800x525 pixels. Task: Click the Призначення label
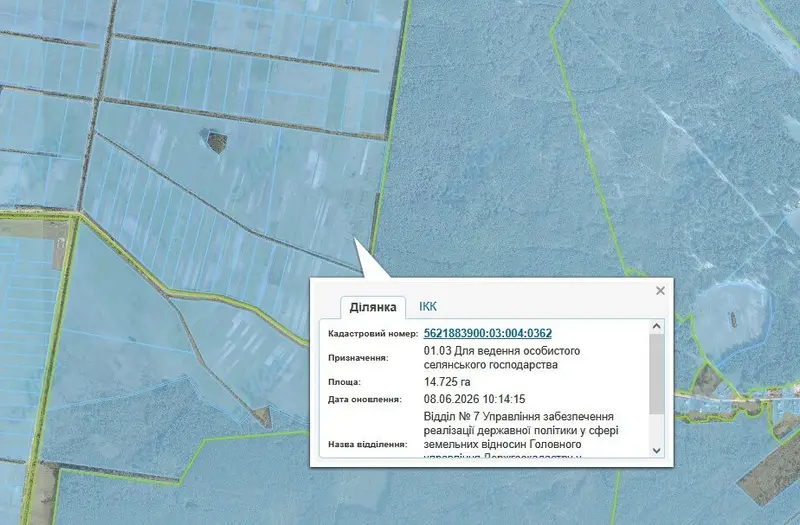(x=358, y=358)
